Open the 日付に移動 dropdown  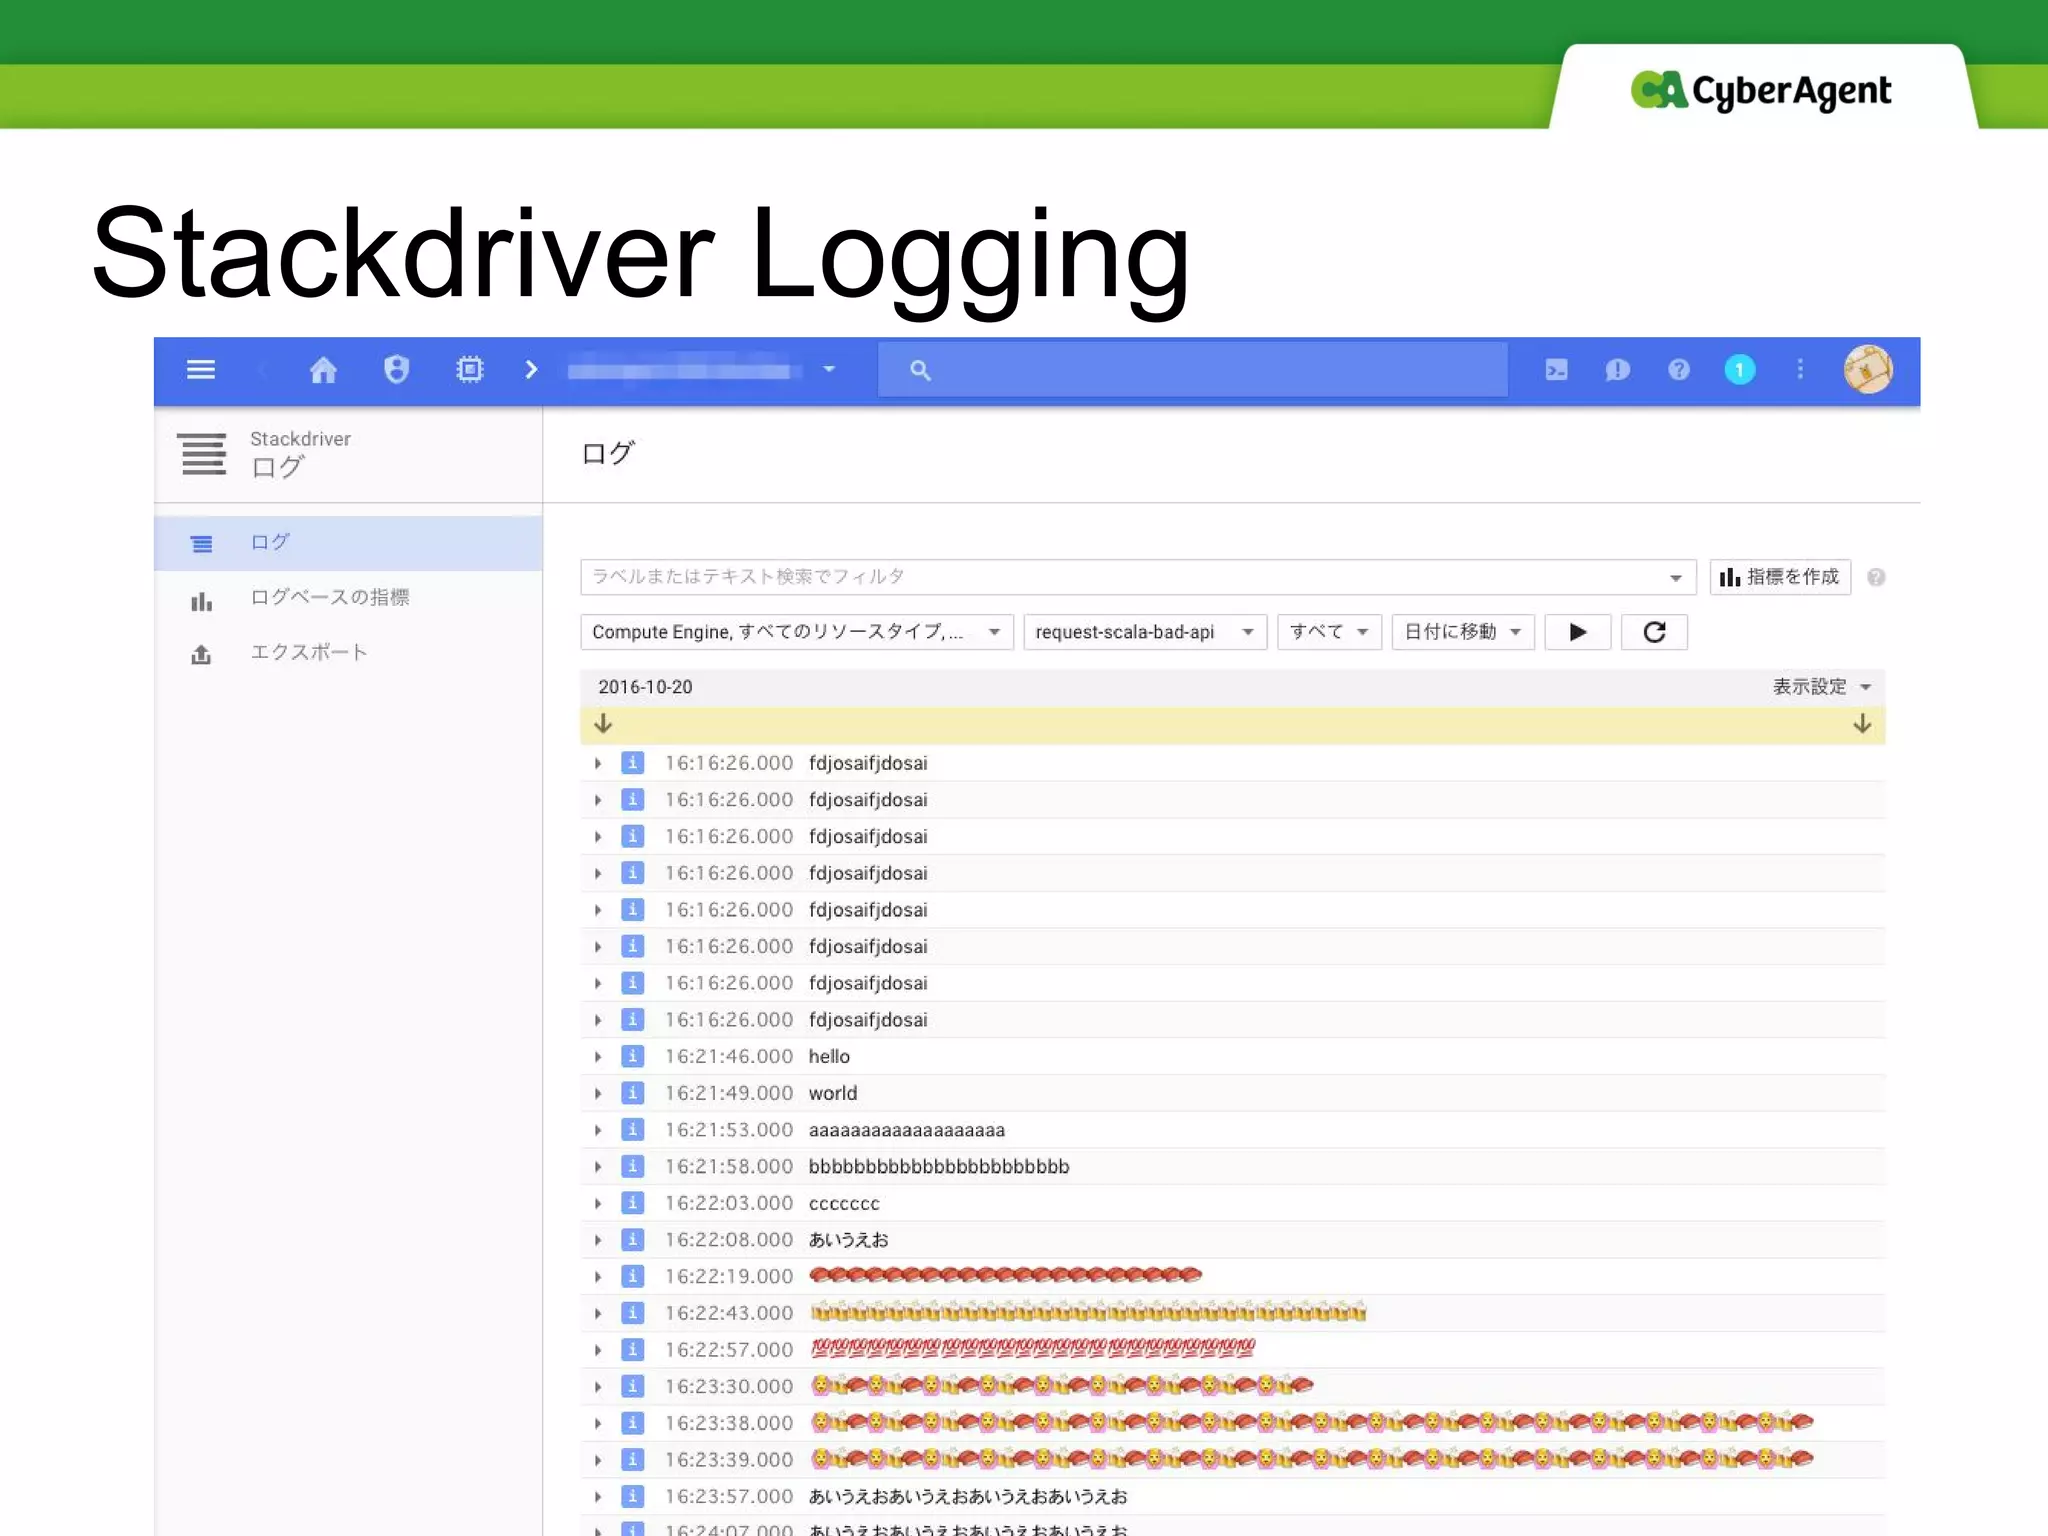point(1463,632)
